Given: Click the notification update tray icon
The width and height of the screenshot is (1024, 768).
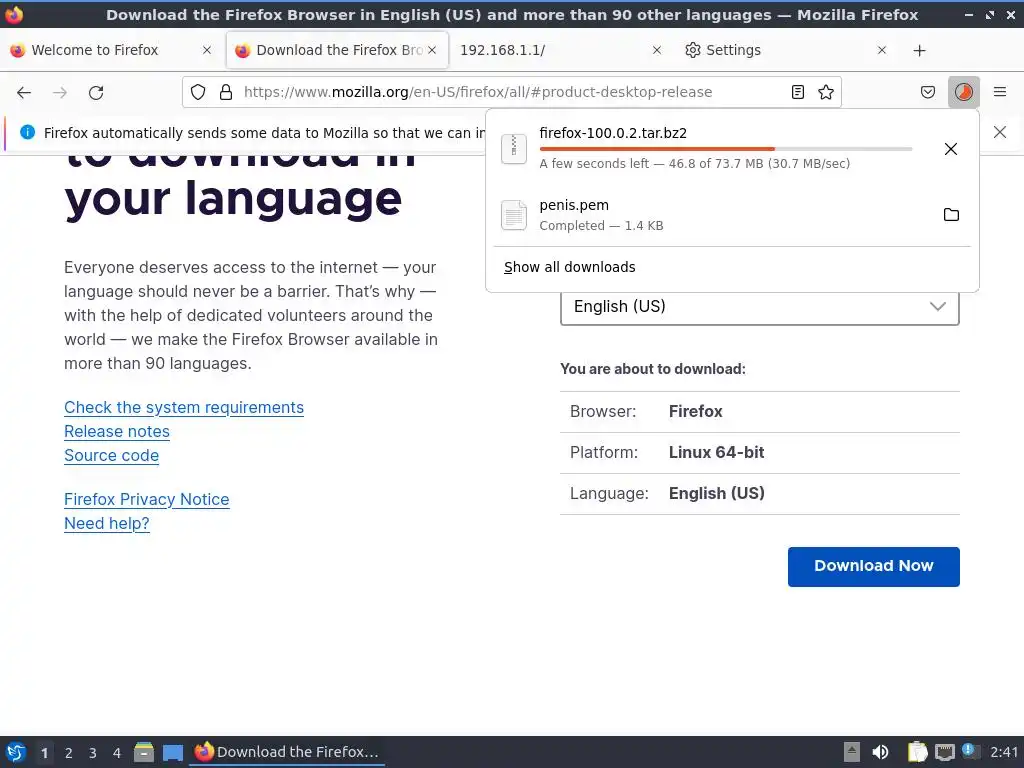Looking at the screenshot, I should (970, 751).
